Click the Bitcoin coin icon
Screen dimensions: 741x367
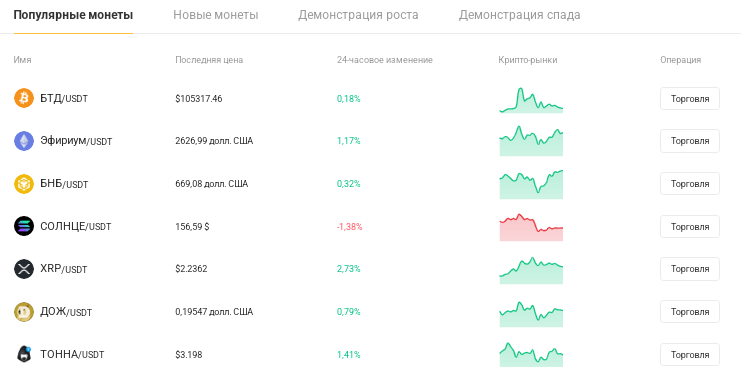click(x=24, y=98)
